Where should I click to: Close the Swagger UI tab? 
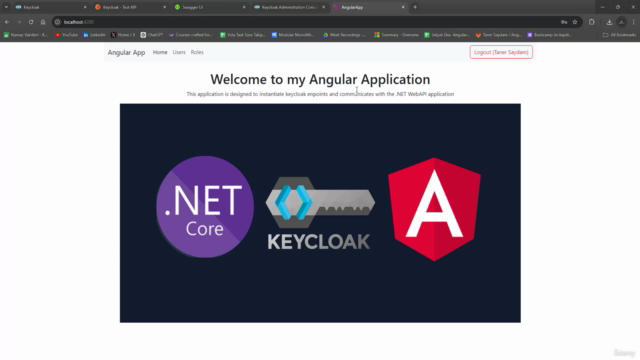244,7
